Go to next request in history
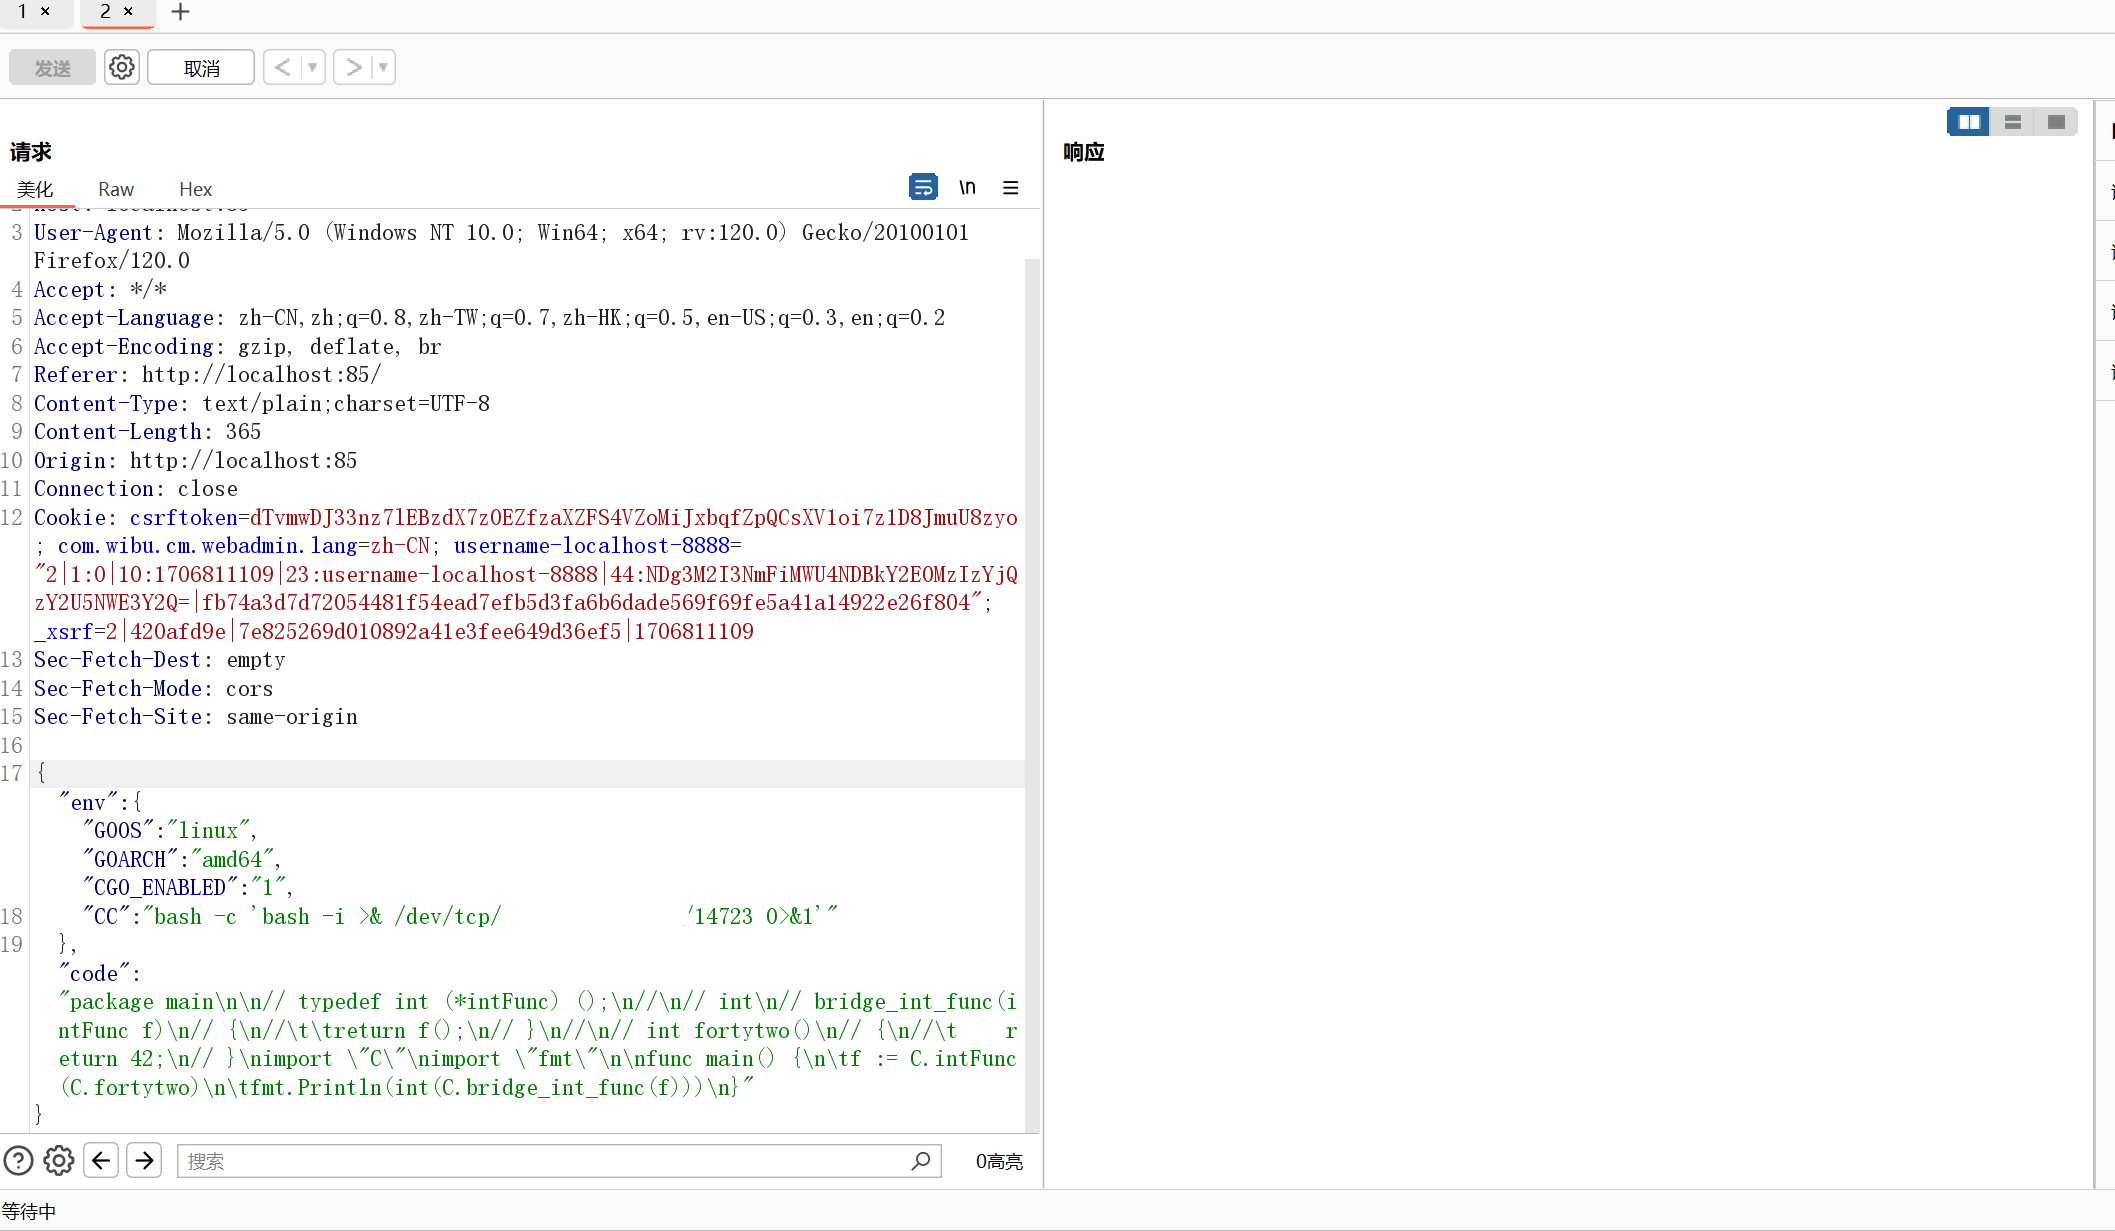 353,67
